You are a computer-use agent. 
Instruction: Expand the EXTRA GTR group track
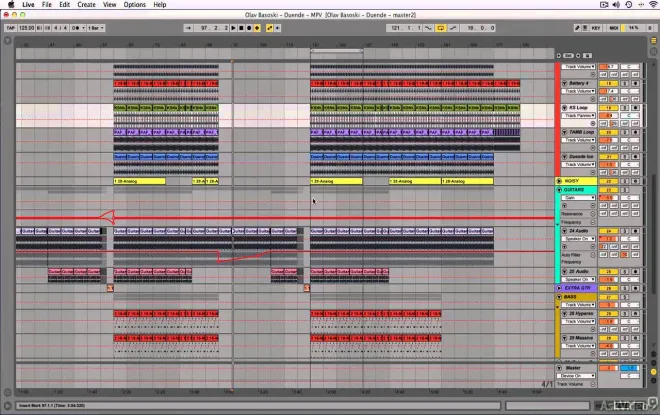[x=559, y=288]
